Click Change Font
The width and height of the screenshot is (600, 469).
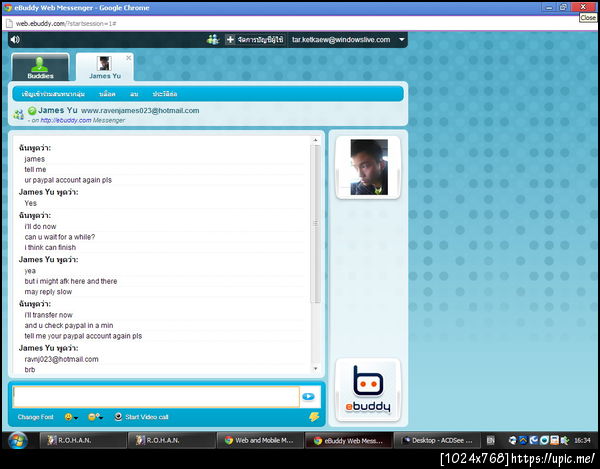tap(35, 417)
